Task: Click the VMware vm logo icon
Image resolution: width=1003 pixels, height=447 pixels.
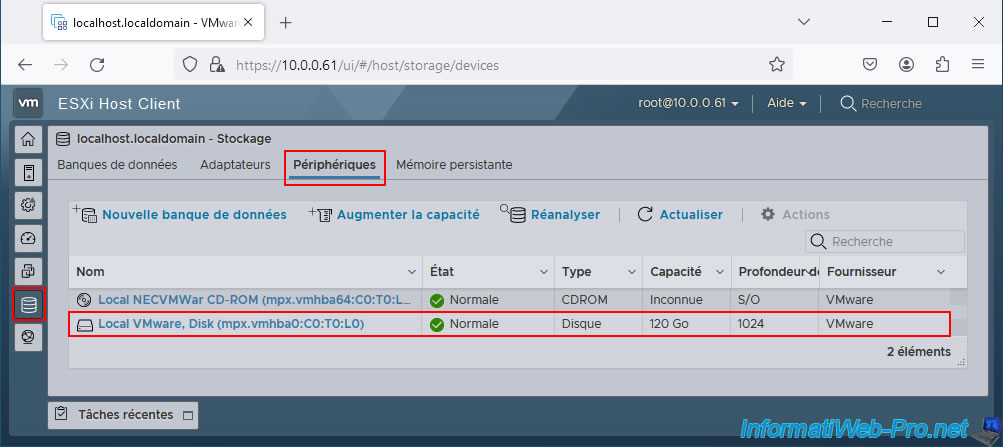Action: click(29, 103)
